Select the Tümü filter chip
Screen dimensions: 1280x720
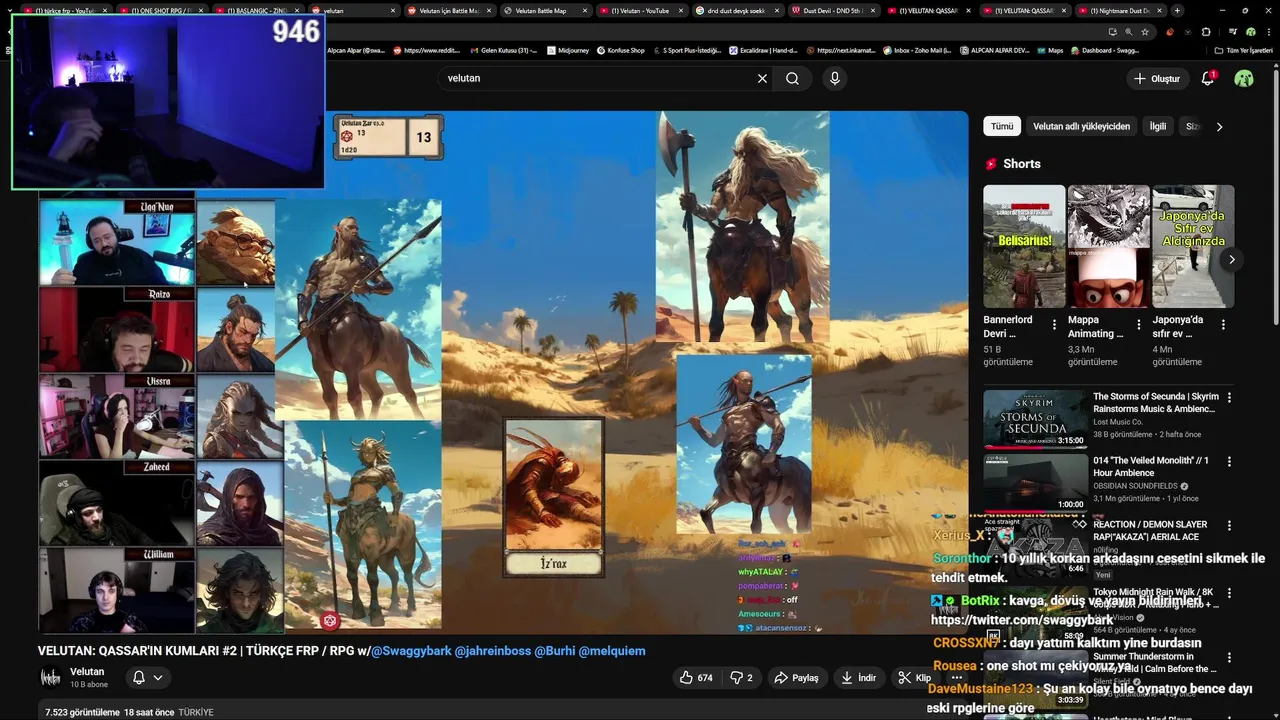(1002, 127)
